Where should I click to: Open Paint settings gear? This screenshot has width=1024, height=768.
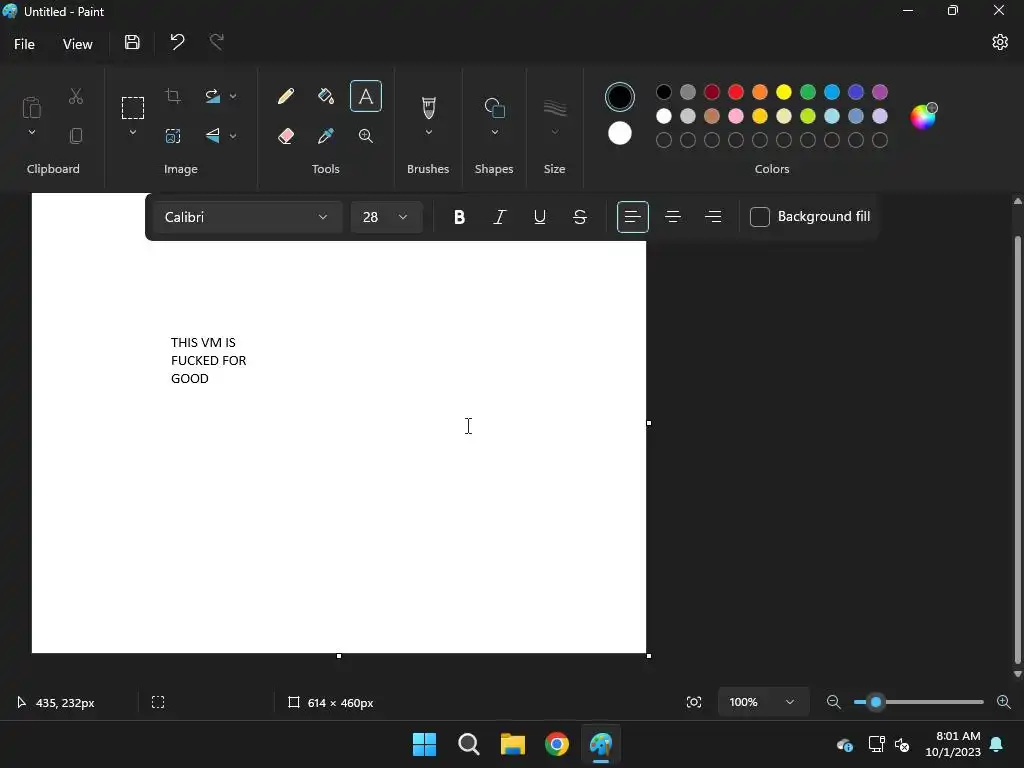point(1000,42)
